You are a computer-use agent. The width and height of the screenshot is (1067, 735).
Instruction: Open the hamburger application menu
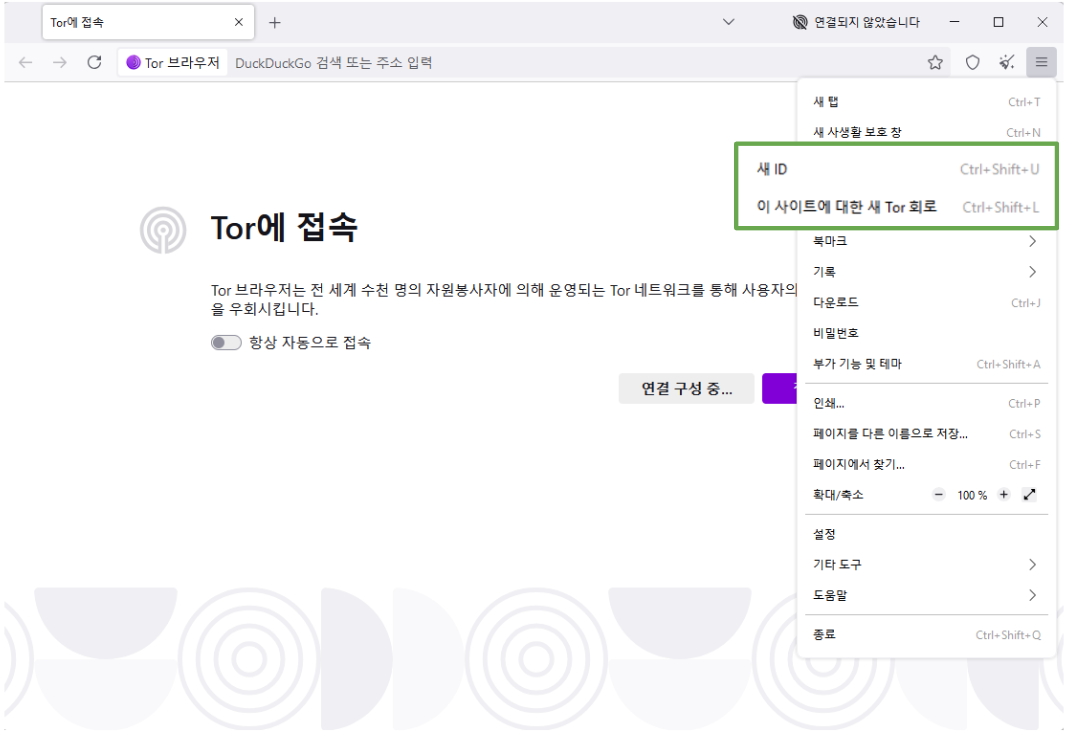coord(1041,61)
